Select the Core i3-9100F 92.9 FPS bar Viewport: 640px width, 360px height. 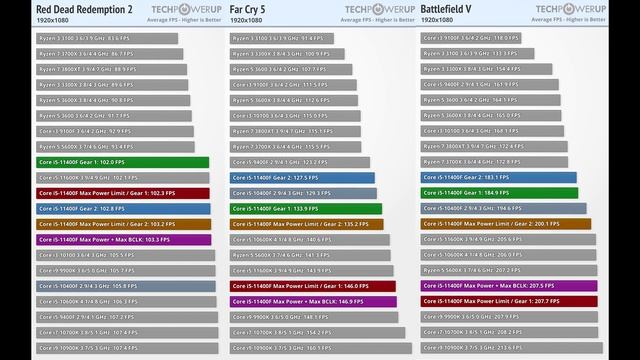(115, 131)
